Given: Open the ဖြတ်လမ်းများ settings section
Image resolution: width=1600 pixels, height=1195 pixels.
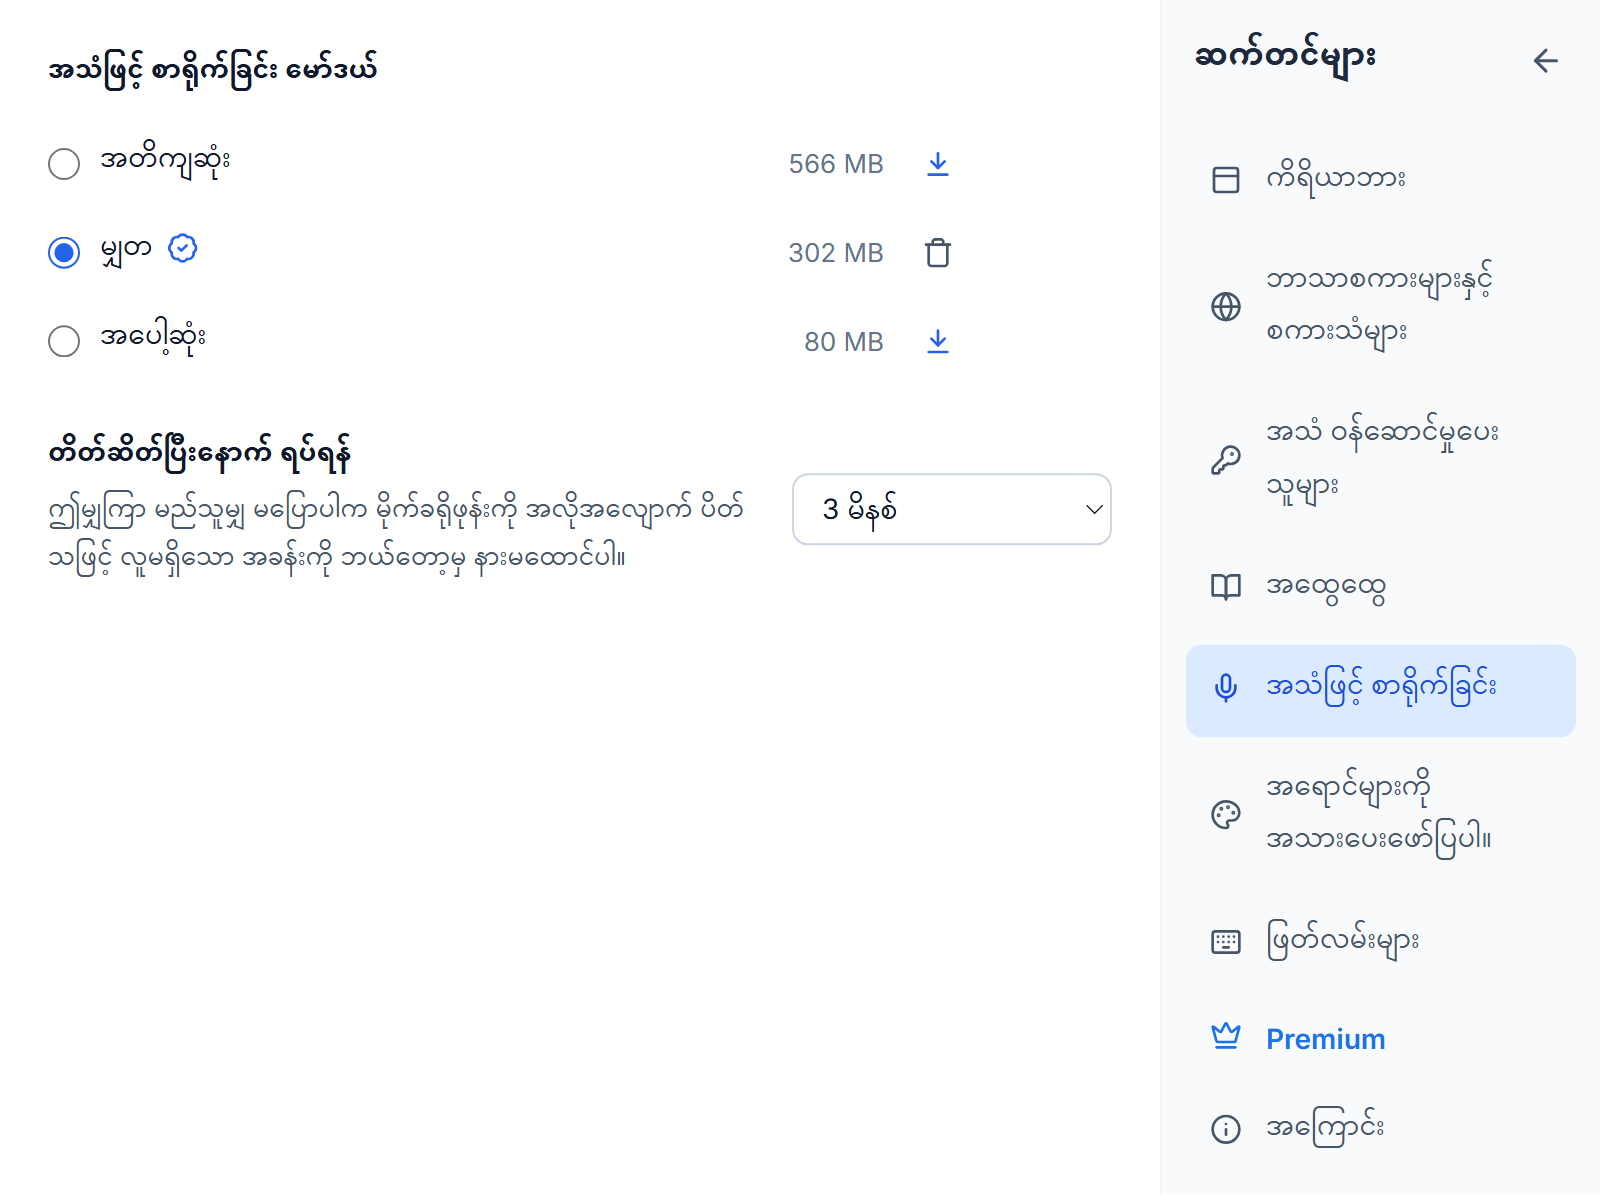Looking at the screenshot, I should tap(1380, 941).
